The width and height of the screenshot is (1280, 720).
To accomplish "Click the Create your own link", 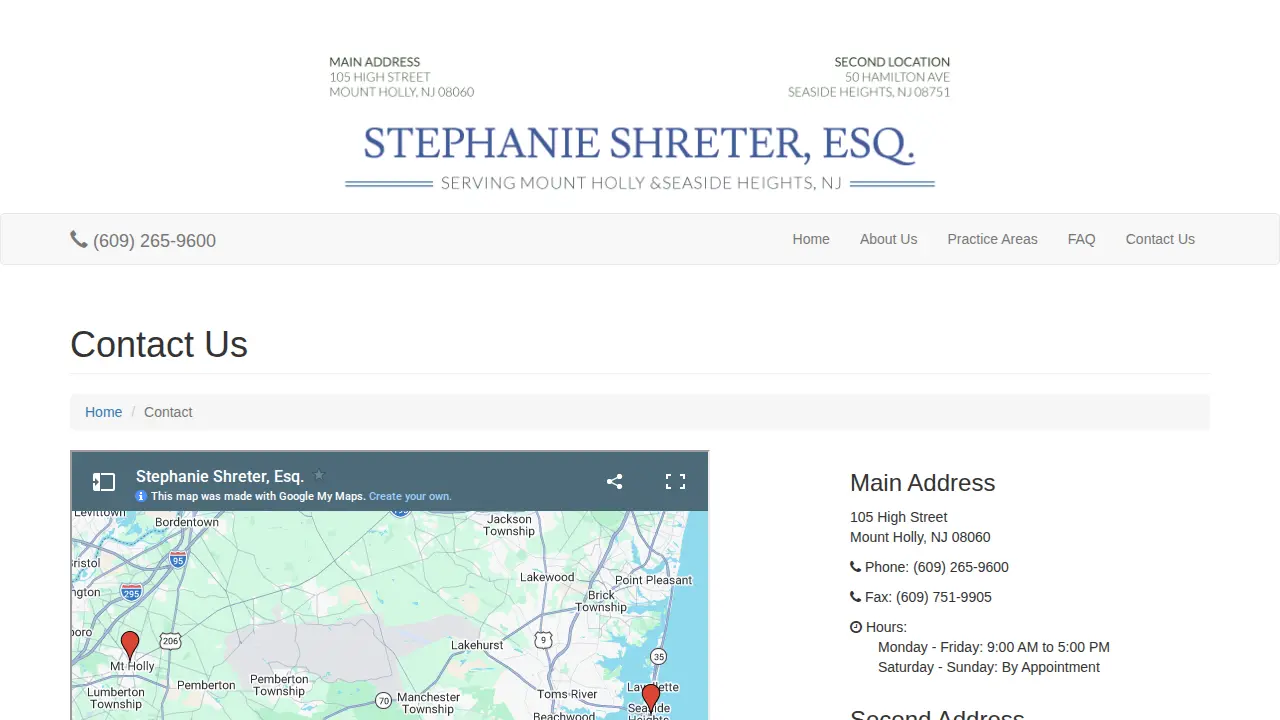I will tap(410, 496).
